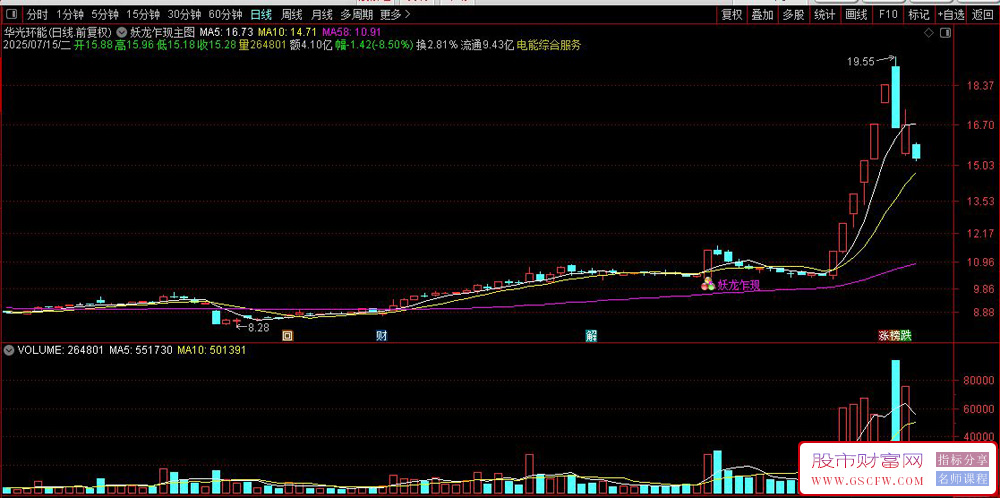The image size is (1000, 498).
Task: Switch to the 5分钟 period
Action: coord(105,14)
